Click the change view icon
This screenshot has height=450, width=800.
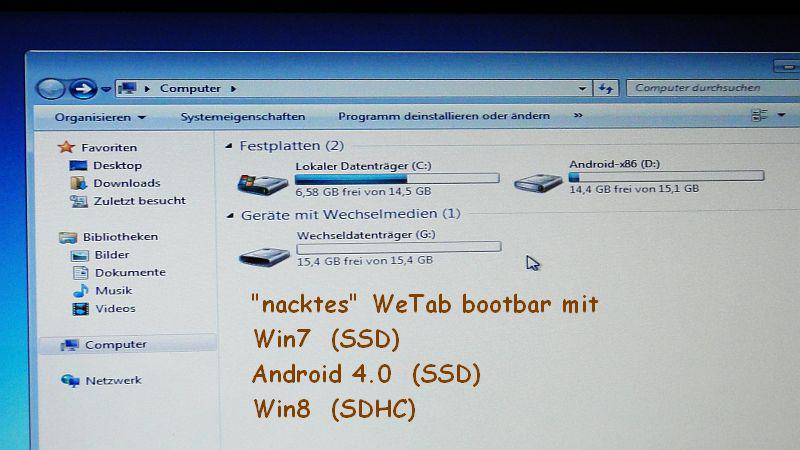(759, 115)
